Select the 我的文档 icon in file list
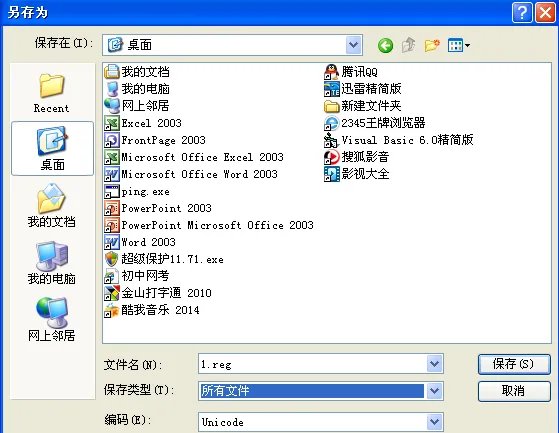The image size is (559, 433). (x=112, y=72)
